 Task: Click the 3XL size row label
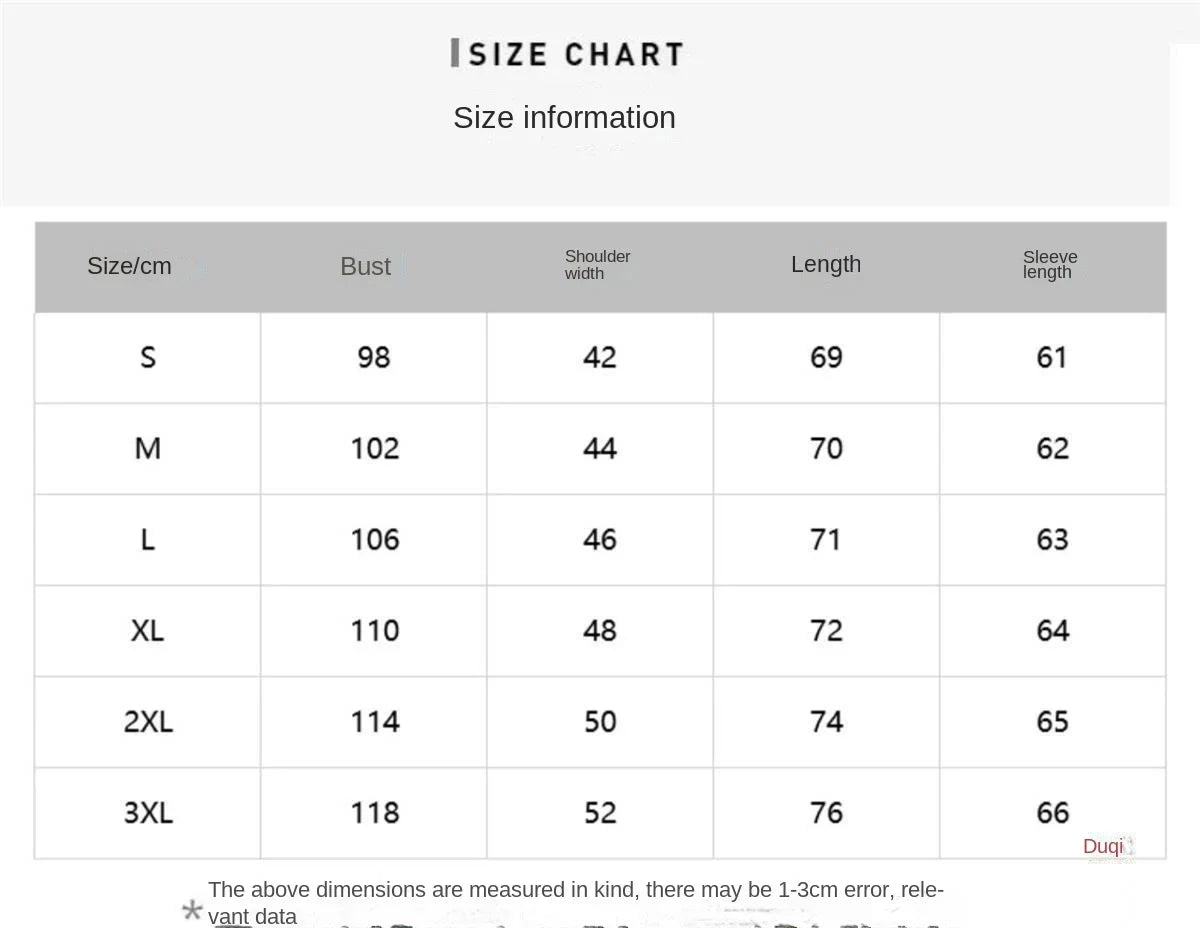148,813
